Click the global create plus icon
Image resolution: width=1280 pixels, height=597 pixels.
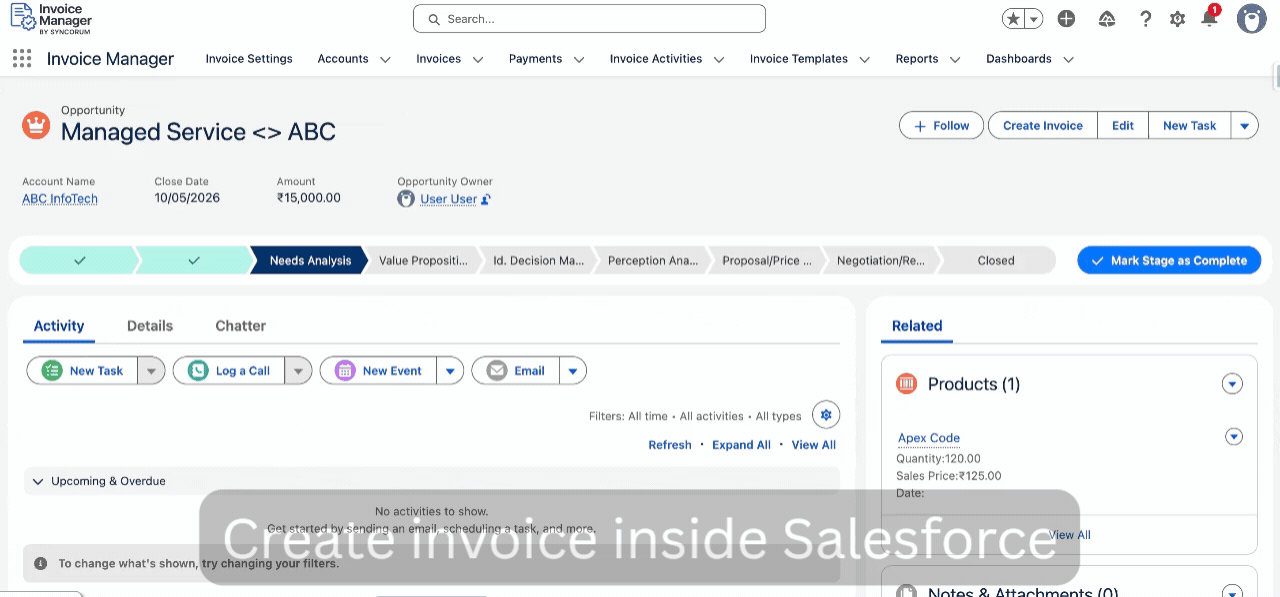[1066, 19]
